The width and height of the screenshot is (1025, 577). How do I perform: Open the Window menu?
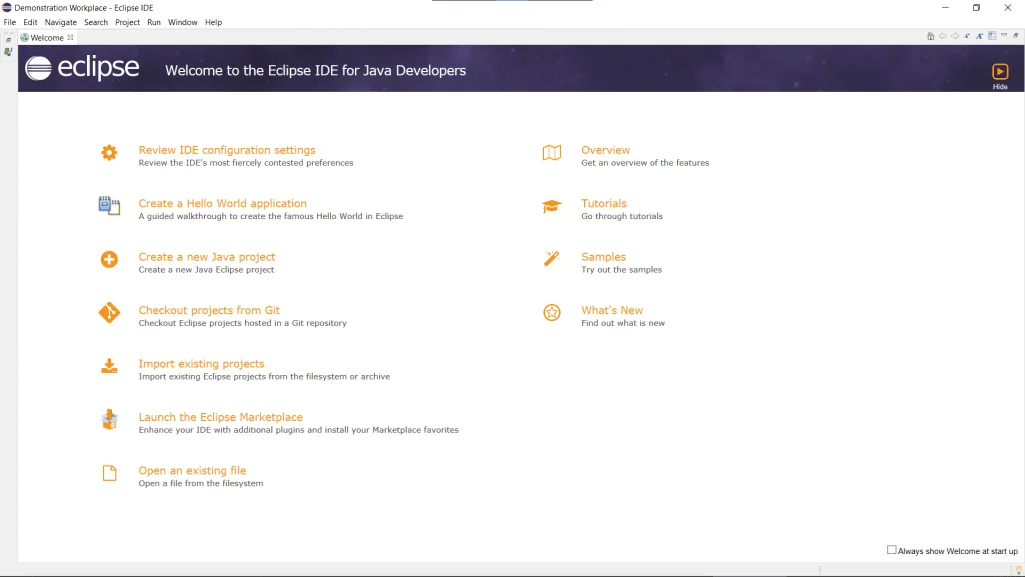pos(182,22)
